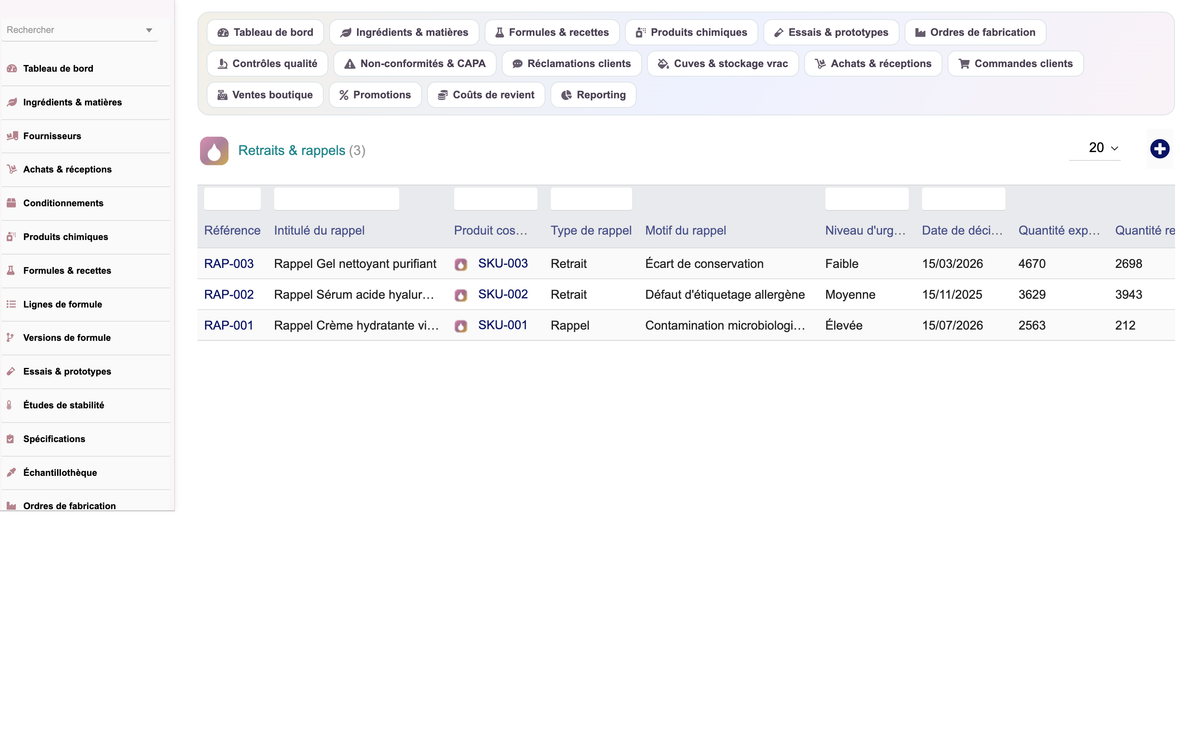Viewport: 1200px width, 750px height.
Task: Click the Date de décision filter field
Action: pyautogui.click(x=963, y=199)
